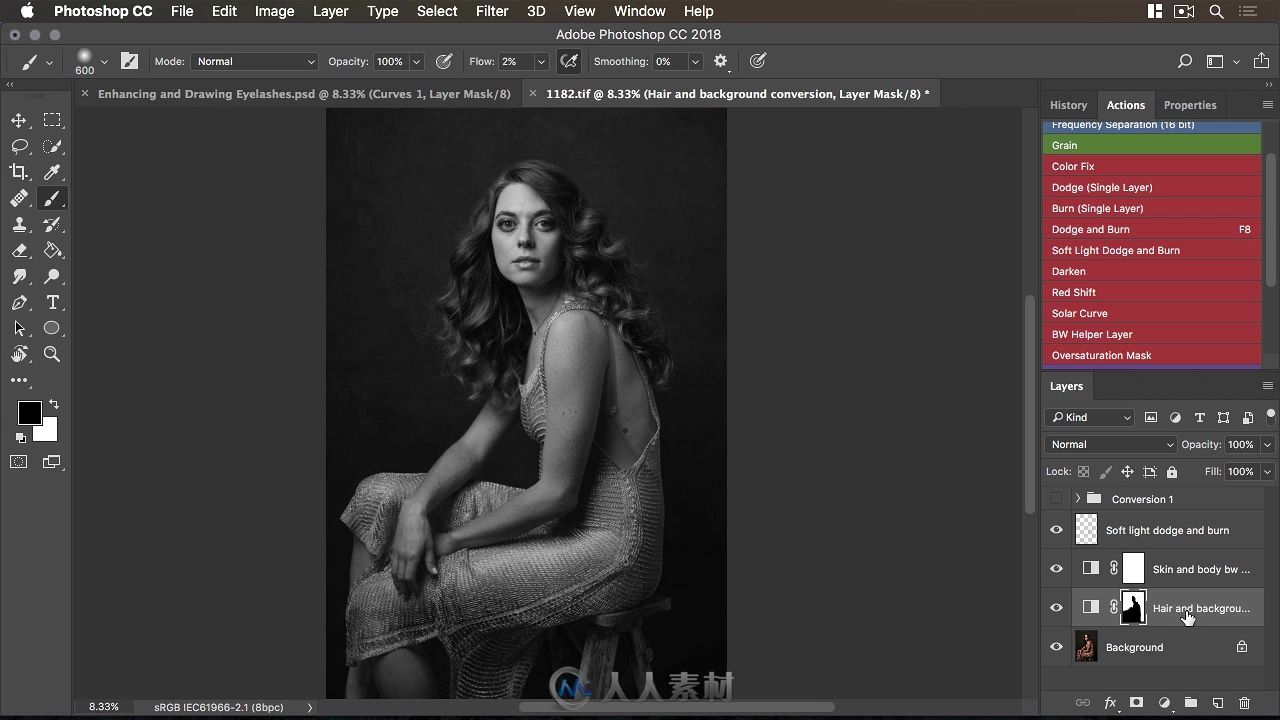Reset default foreground and background colors

tap(21, 438)
